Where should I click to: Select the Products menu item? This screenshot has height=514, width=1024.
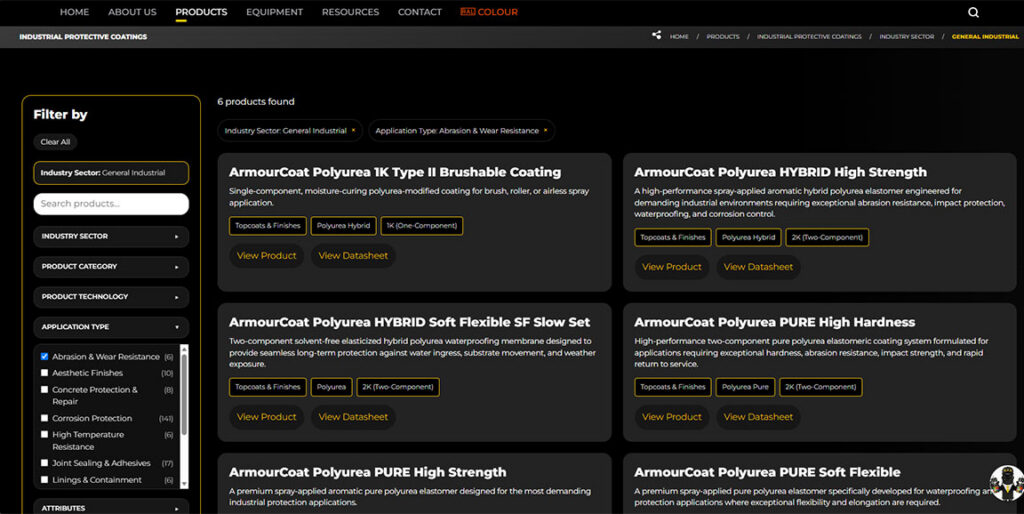coord(201,12)
